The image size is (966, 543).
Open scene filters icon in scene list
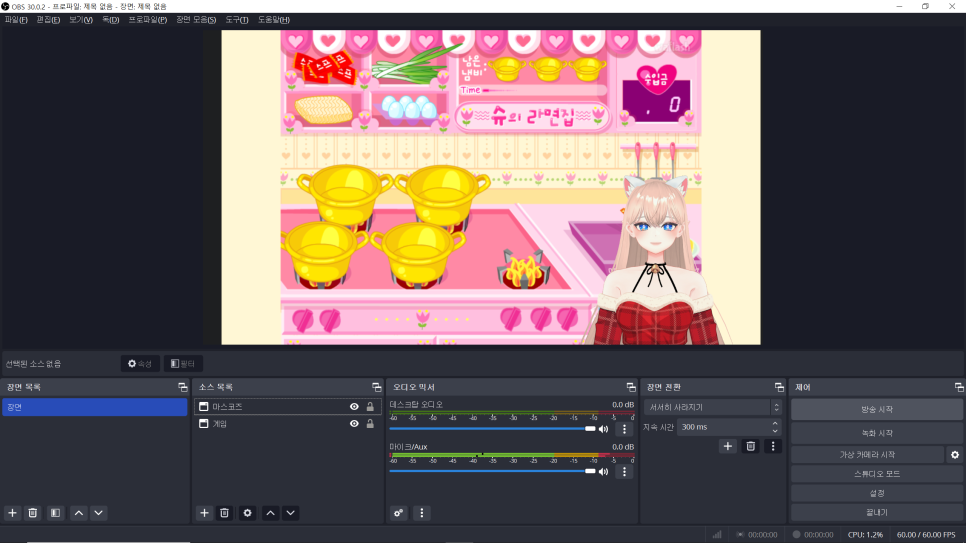[x=55, y=513]
